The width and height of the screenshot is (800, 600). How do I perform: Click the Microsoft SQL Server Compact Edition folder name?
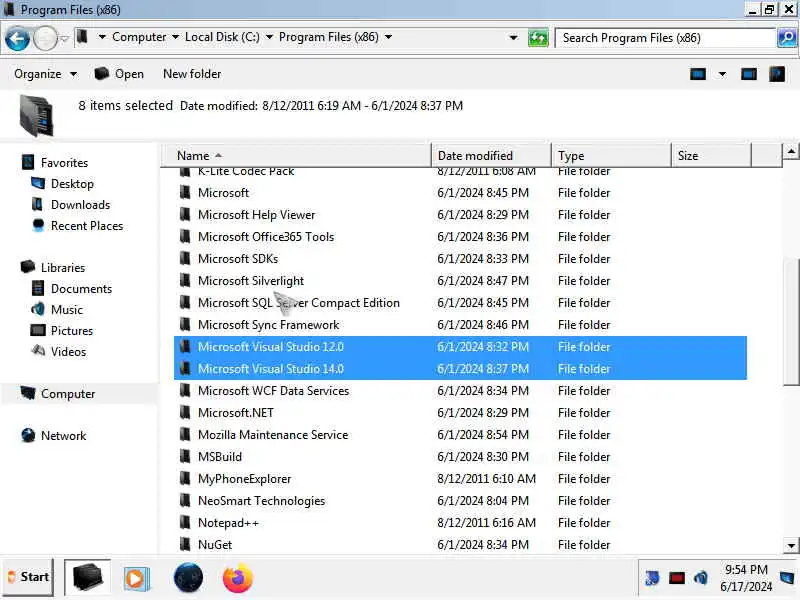(x=298, y=303)
